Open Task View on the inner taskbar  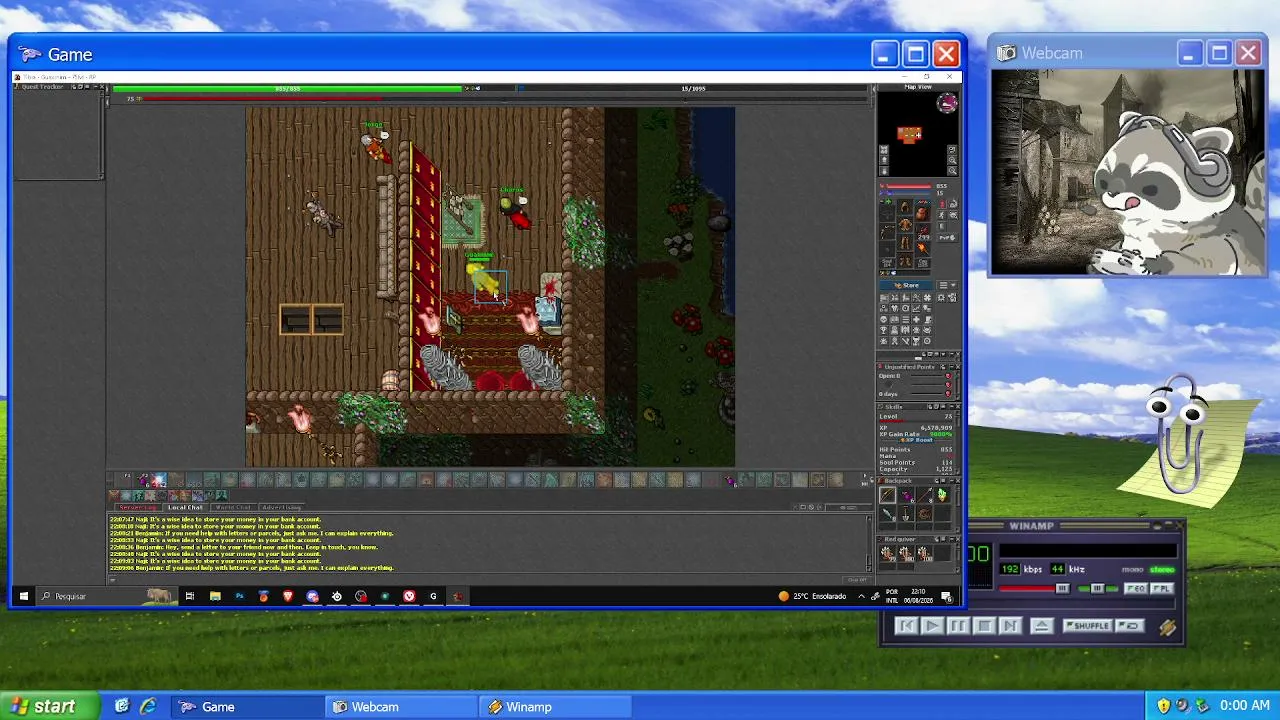tap(189, 596)
